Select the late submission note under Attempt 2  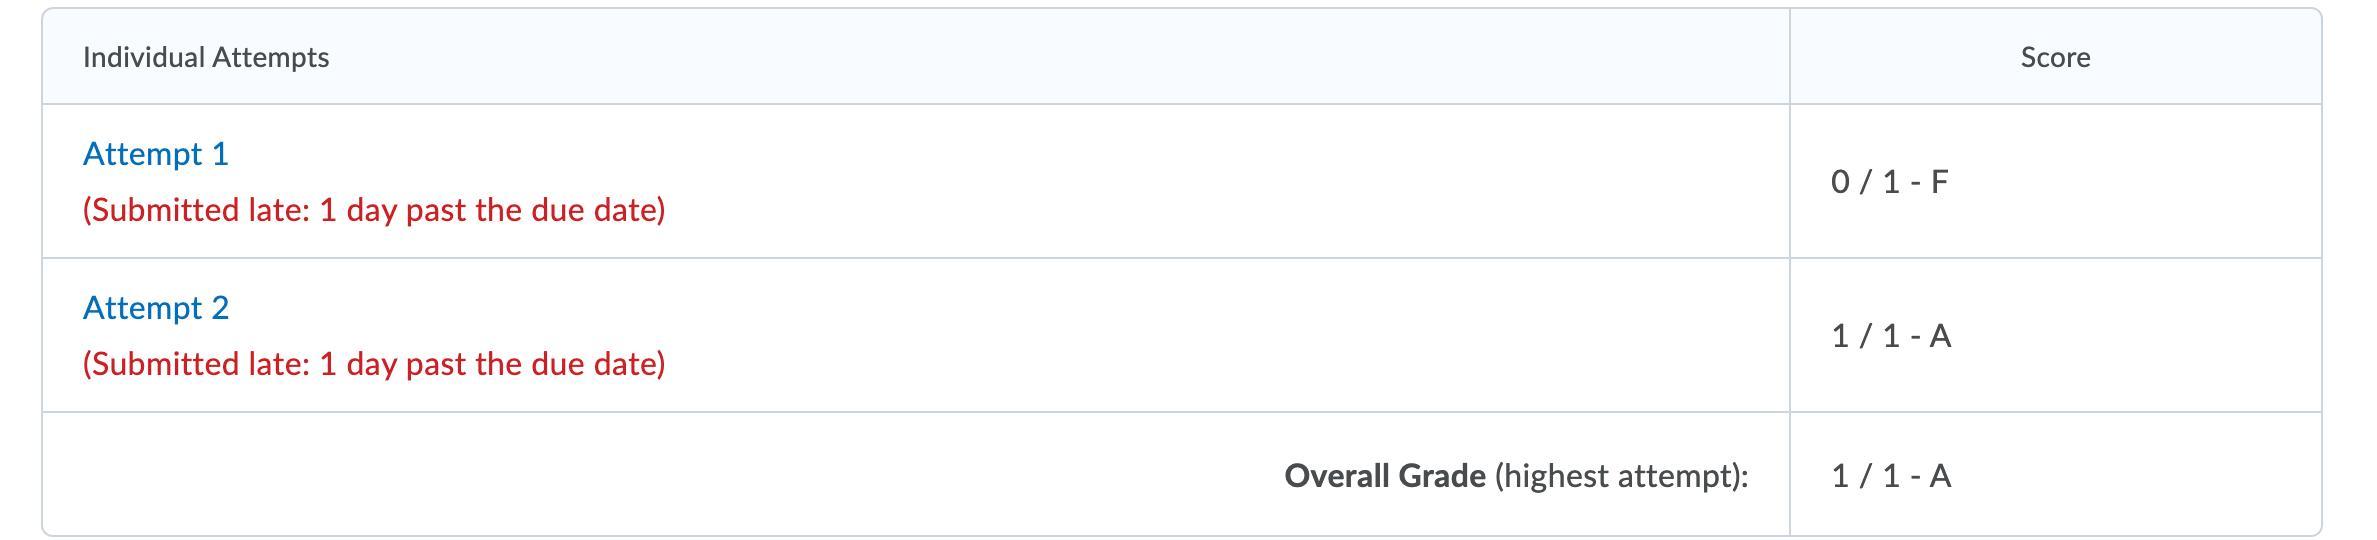point(374,364)
